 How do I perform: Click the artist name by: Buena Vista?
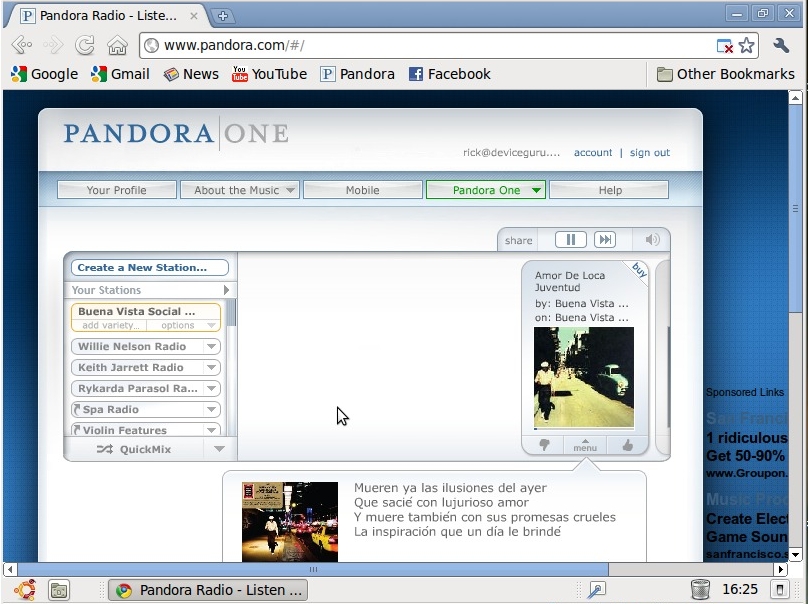(582, 304)
